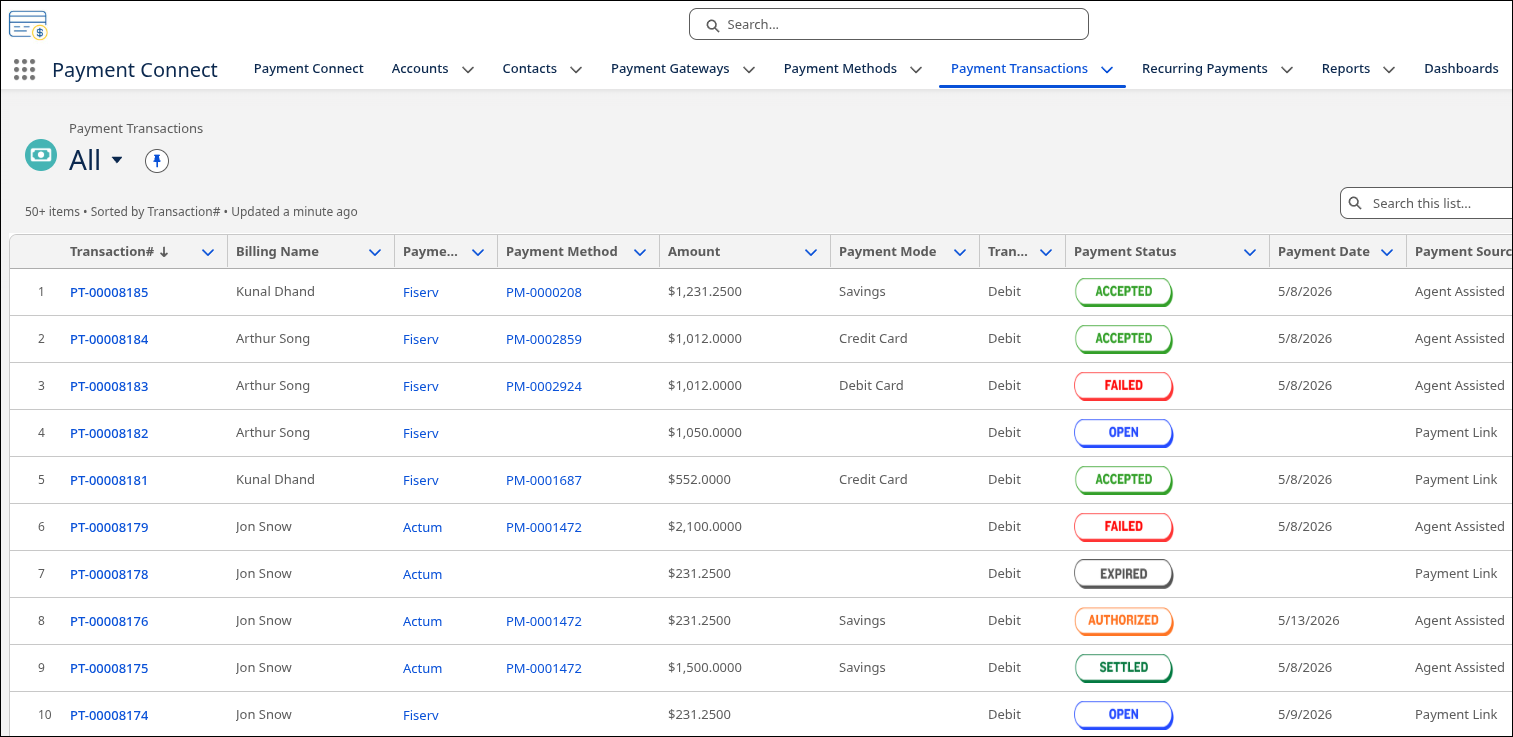
Task: Open transaction PT-00008174
Action: click(109, 716)
